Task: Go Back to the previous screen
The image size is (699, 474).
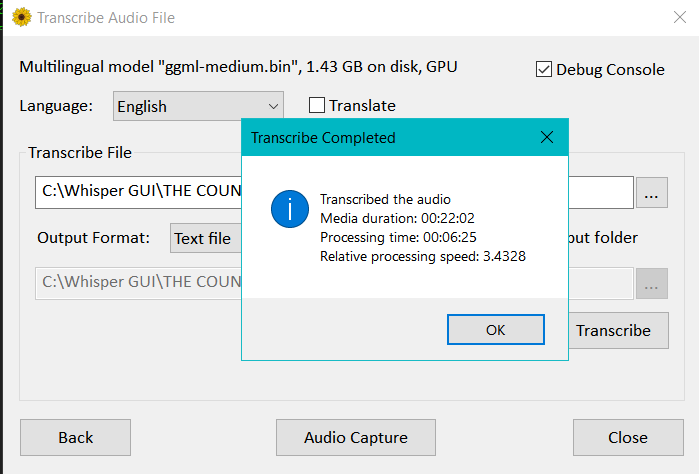Action: [76, 437]
